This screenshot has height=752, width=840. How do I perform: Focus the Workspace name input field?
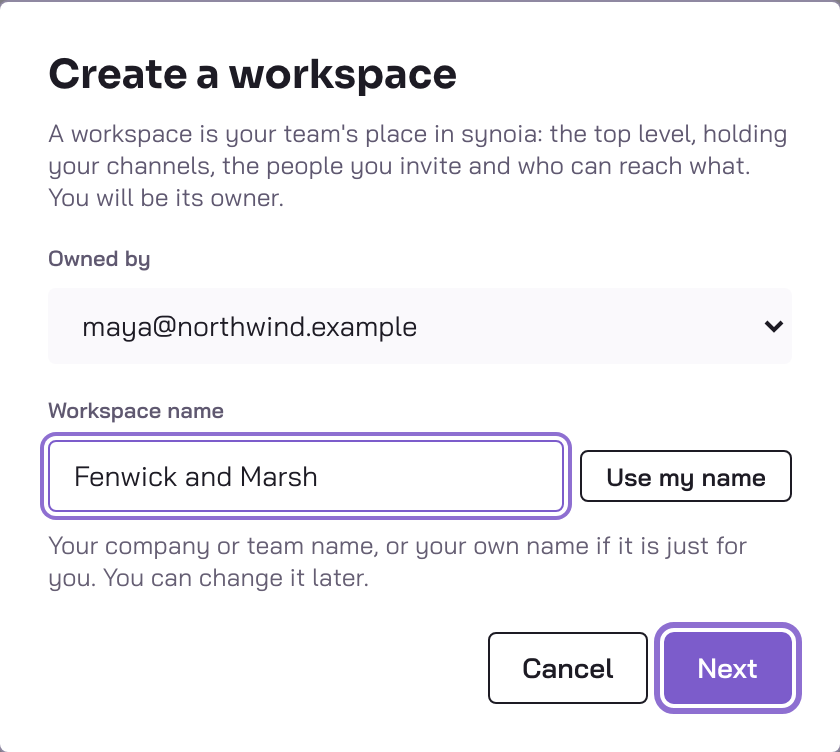point(306,476)
